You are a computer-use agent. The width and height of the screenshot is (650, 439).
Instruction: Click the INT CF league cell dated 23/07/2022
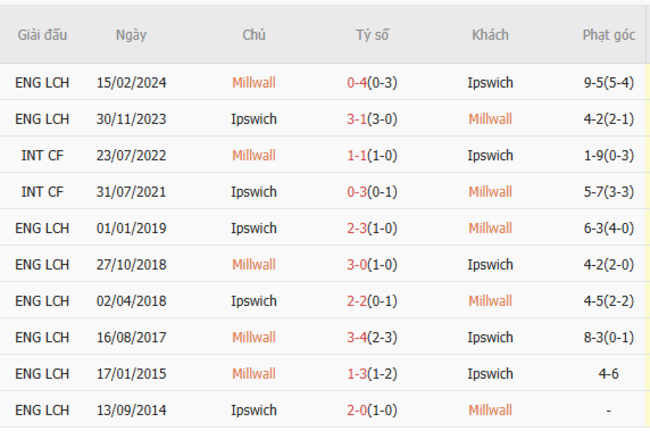(x=42, y=155)
